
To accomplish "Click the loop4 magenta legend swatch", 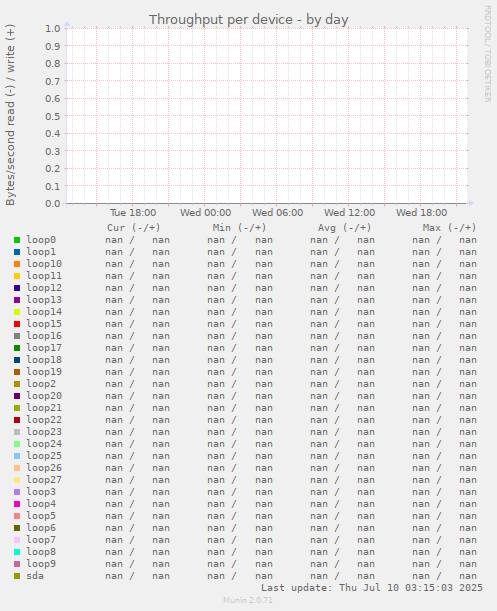I will 17,504.
